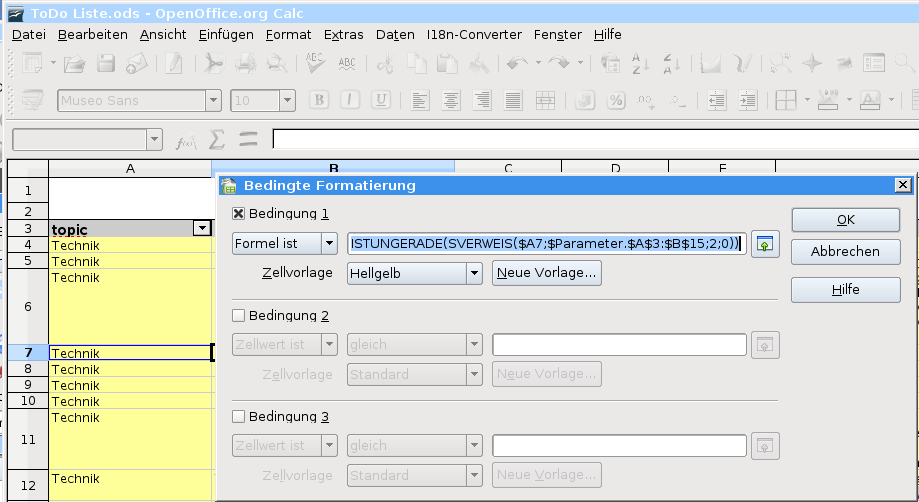The image size is (919, 502).
Task: Enable the Bedingung 3 checkbox
Action: click(239, 416)
